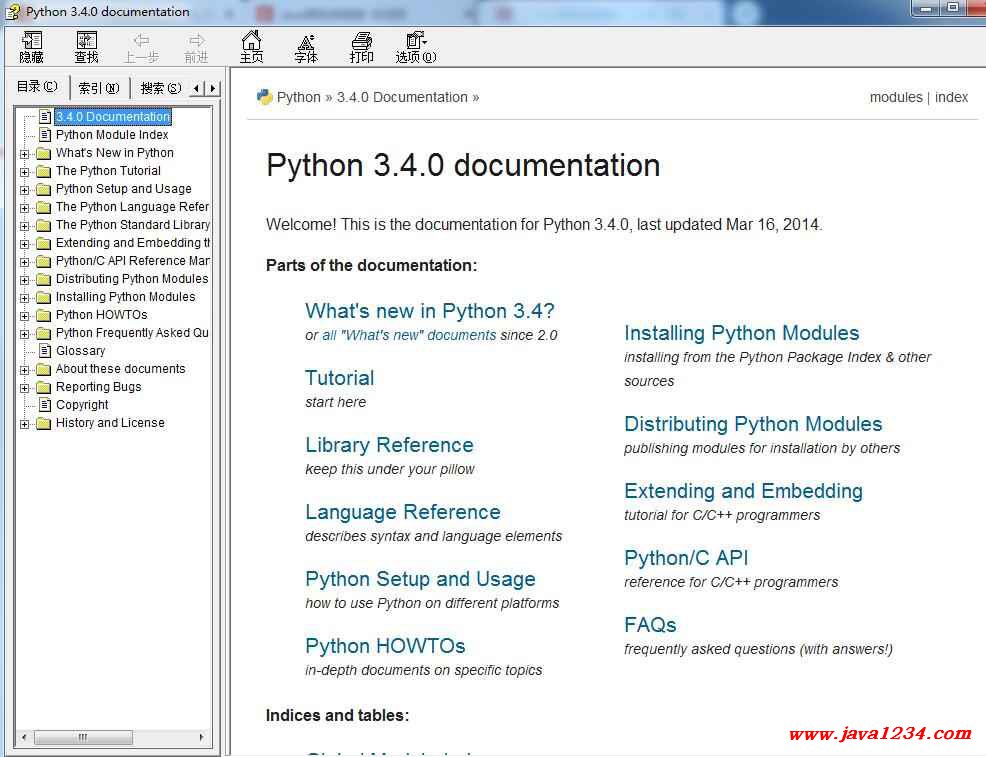The height and width of the screenshot is (757, 986).
Task: Click the Back (上一步) toolbar arrow
Action: 141,47
